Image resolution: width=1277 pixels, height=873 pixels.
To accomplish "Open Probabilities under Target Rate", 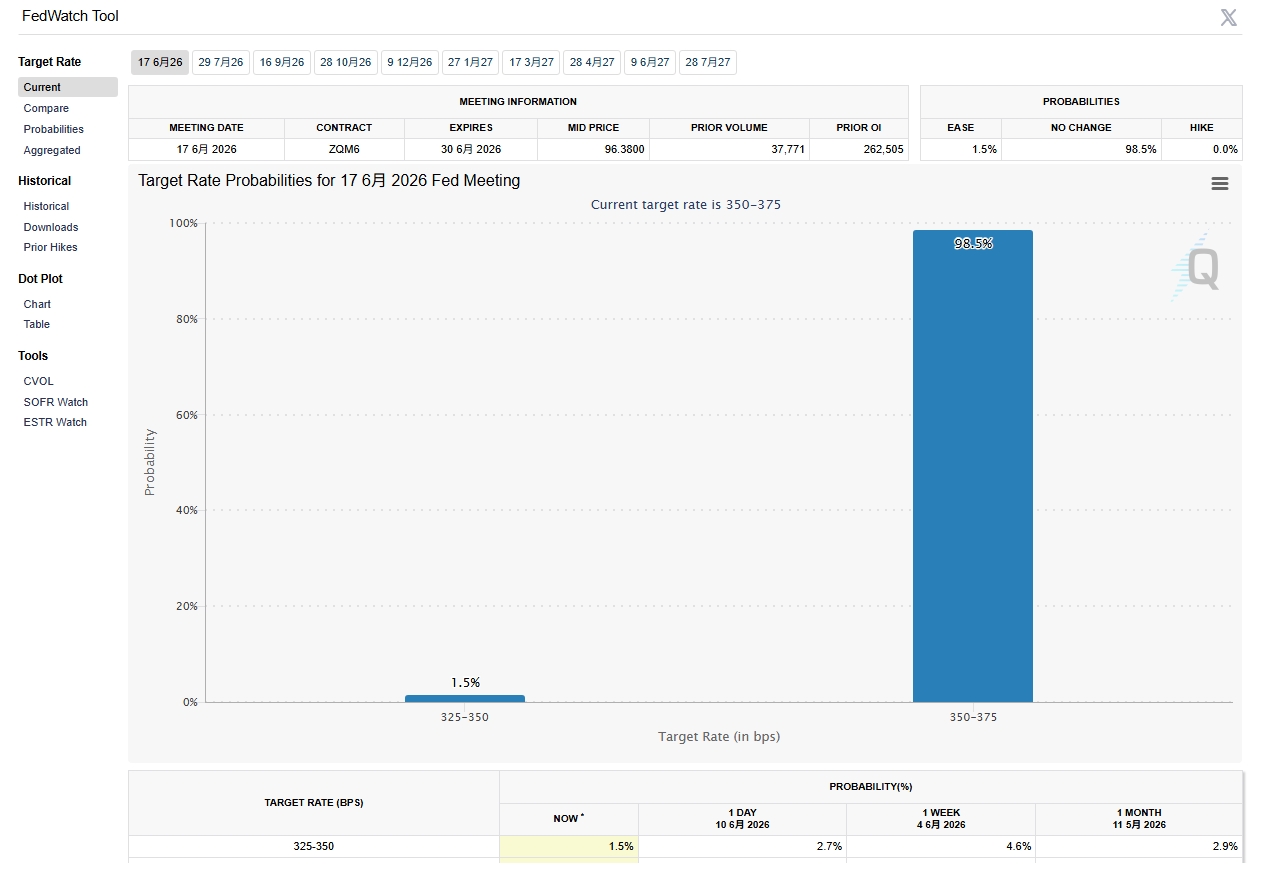I will click(x=54, y=129).
